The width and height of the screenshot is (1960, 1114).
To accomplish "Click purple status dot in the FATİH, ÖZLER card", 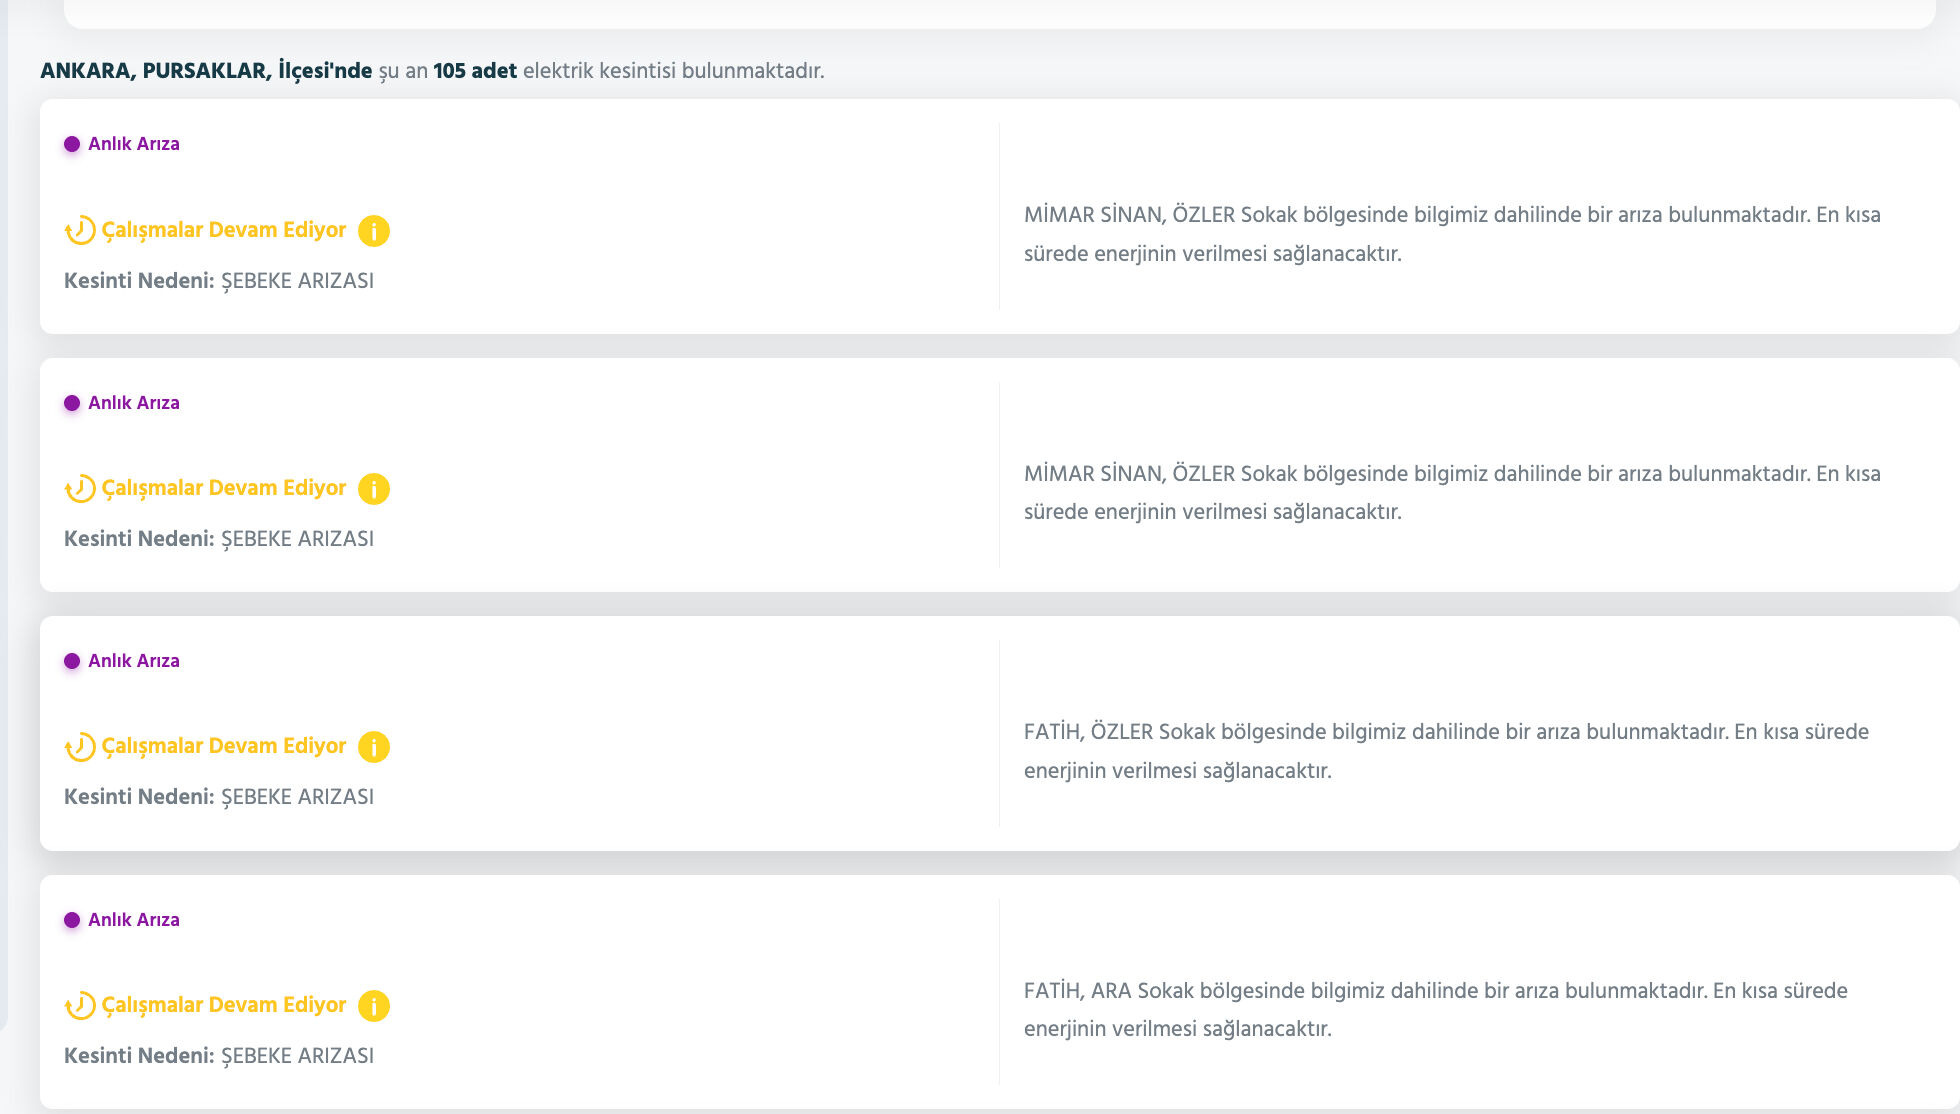I will [72, 661].
